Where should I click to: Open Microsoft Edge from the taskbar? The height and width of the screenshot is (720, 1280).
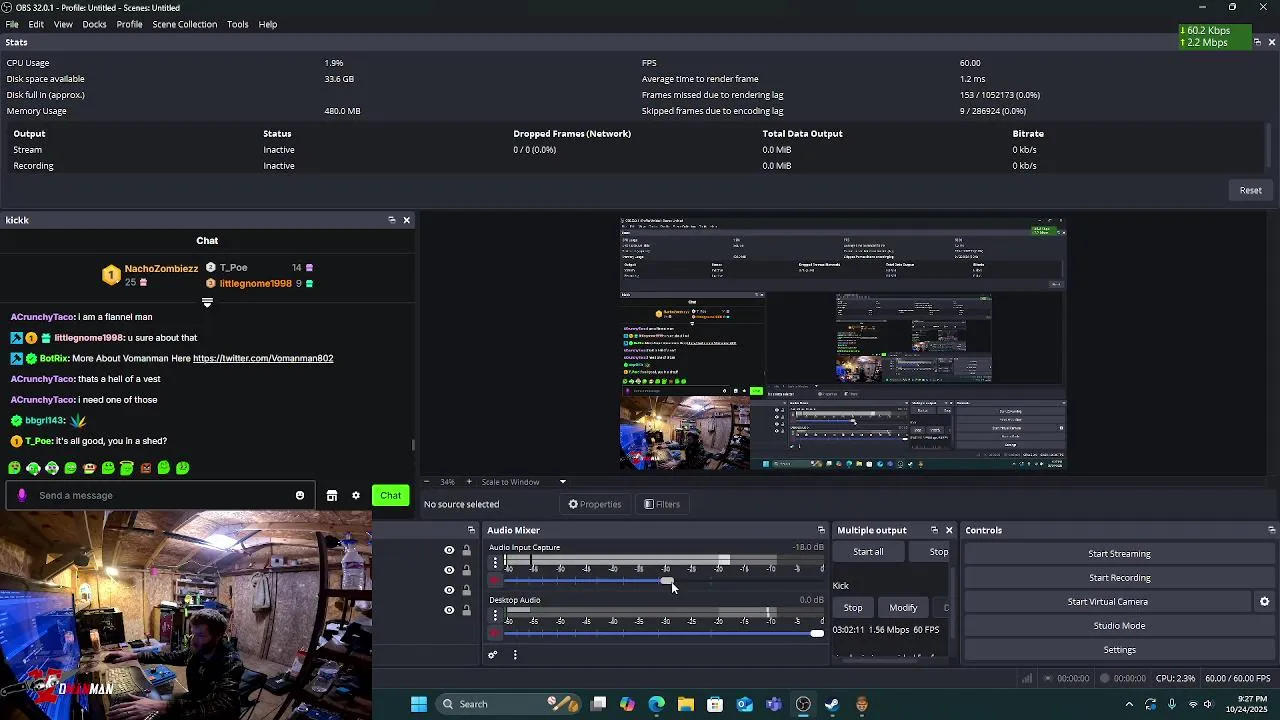pyautogui.click(x=657, y=704)
